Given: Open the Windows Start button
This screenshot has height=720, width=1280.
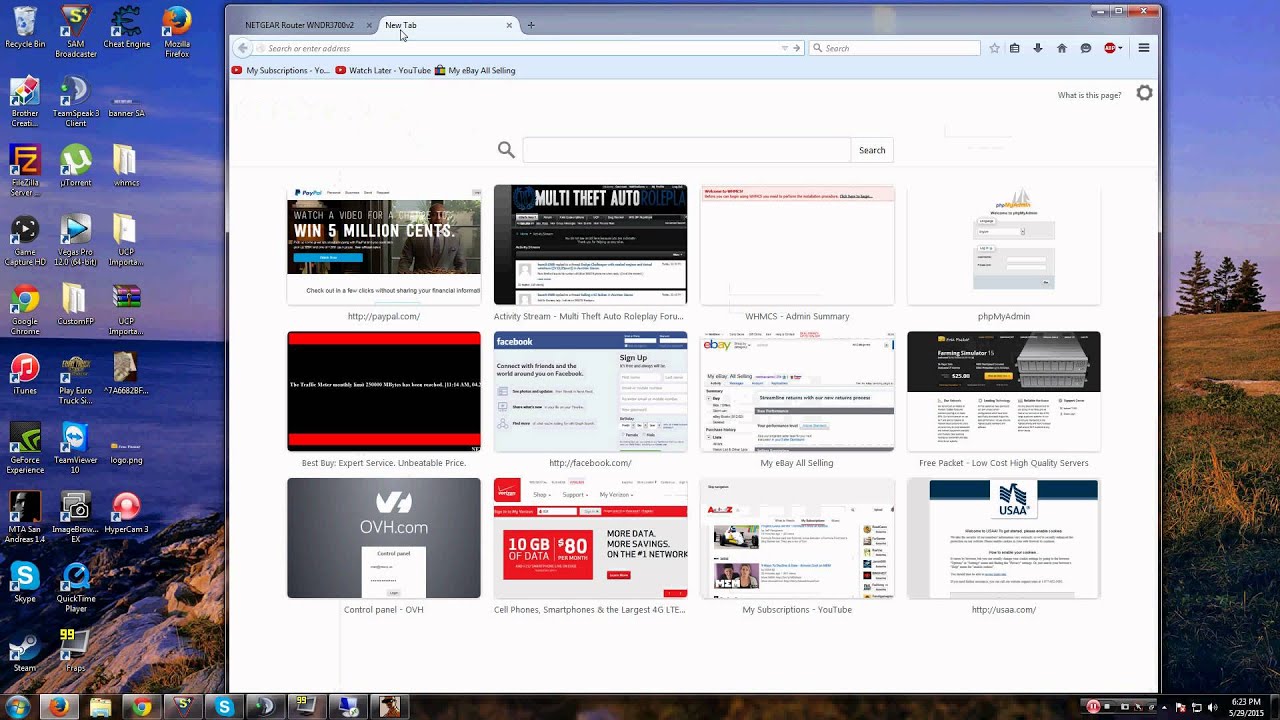Looking at the screenshot, I should click(18, 706).
